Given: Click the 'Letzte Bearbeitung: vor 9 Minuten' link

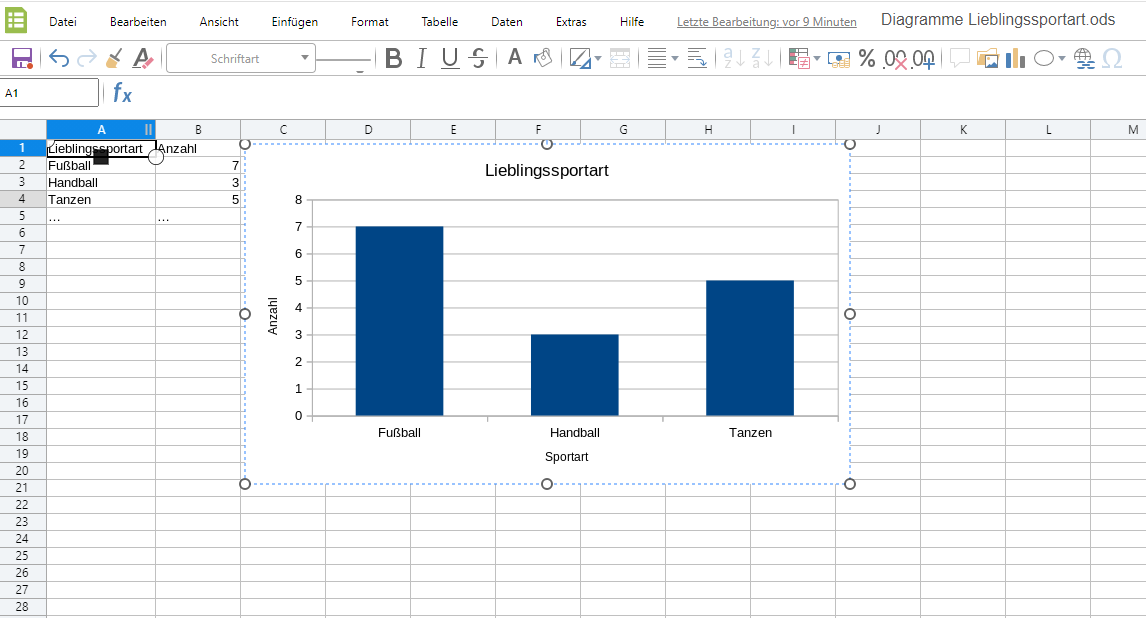Looking at the screenshot, I should [767, 22].
